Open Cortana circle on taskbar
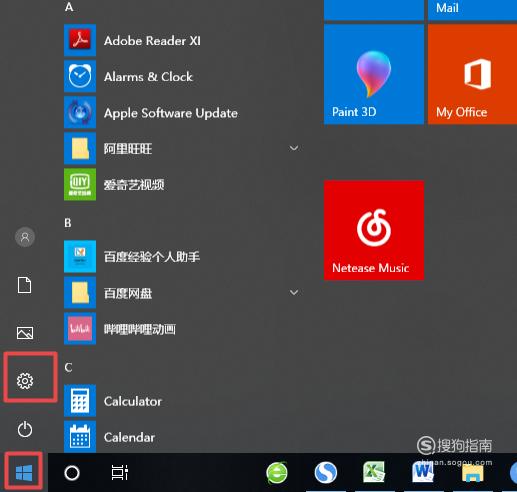This screenshot has width=517, height=492. pos(72,472)
